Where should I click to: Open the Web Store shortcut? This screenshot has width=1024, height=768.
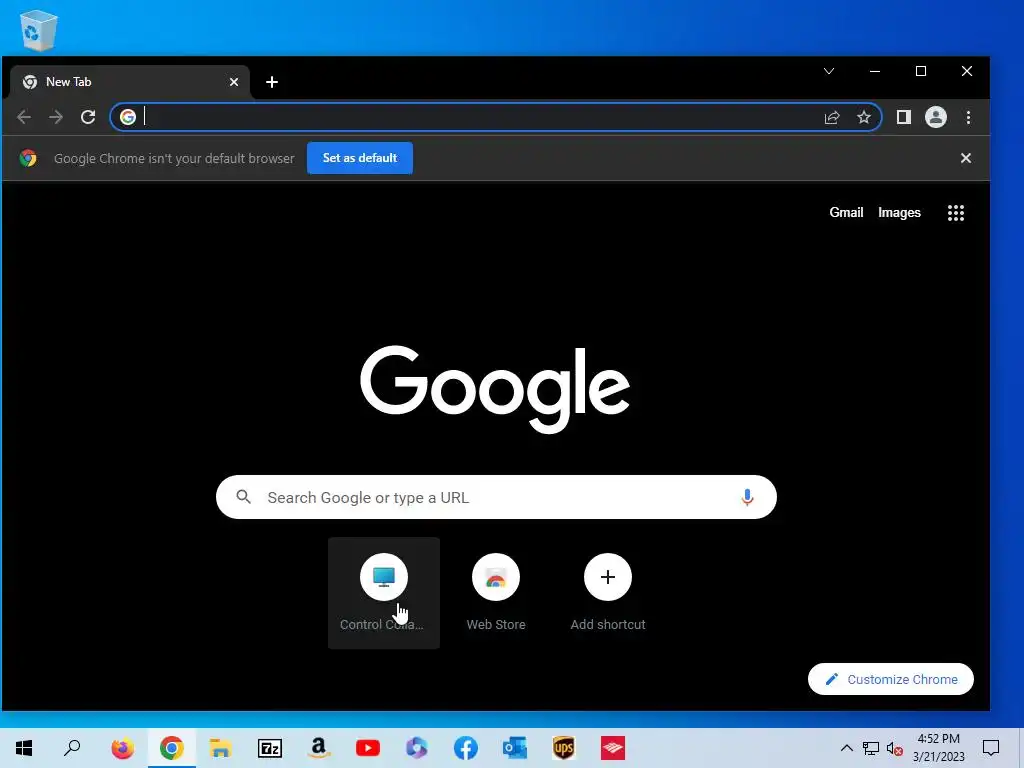pyautogui.click(x=496, y=593)
